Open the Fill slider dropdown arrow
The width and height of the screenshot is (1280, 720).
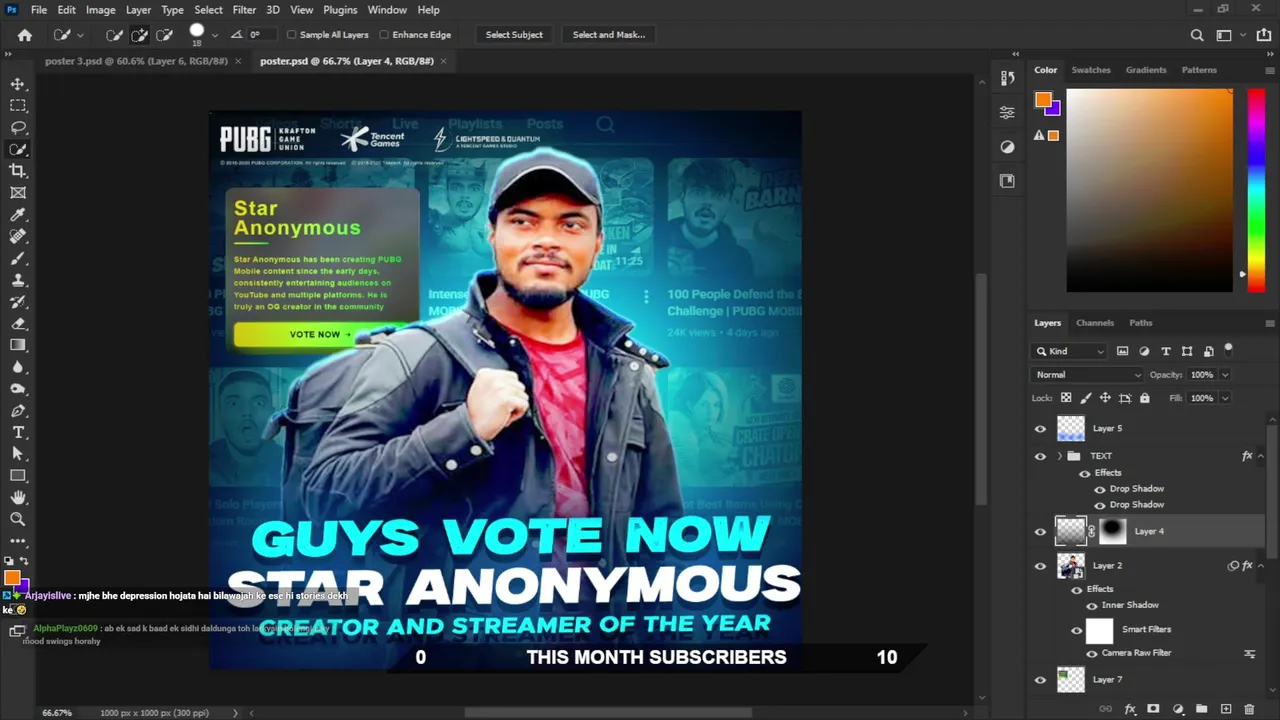1225,398
